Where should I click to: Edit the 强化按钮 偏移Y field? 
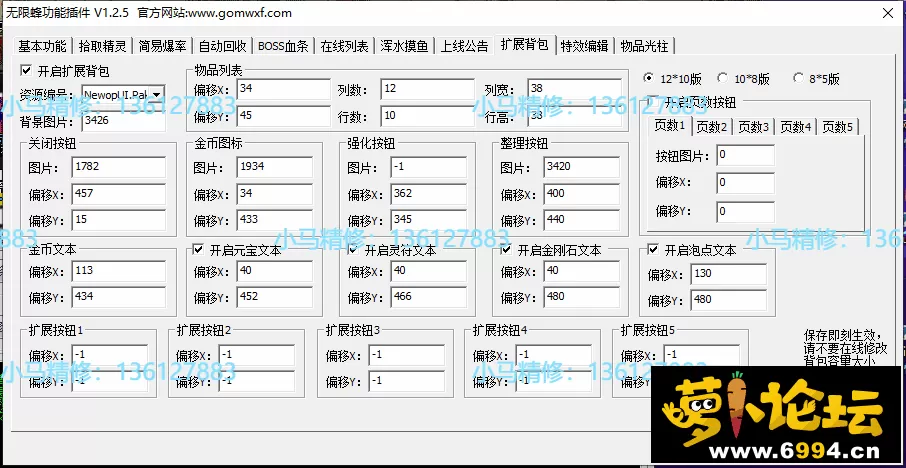(429, 220)
